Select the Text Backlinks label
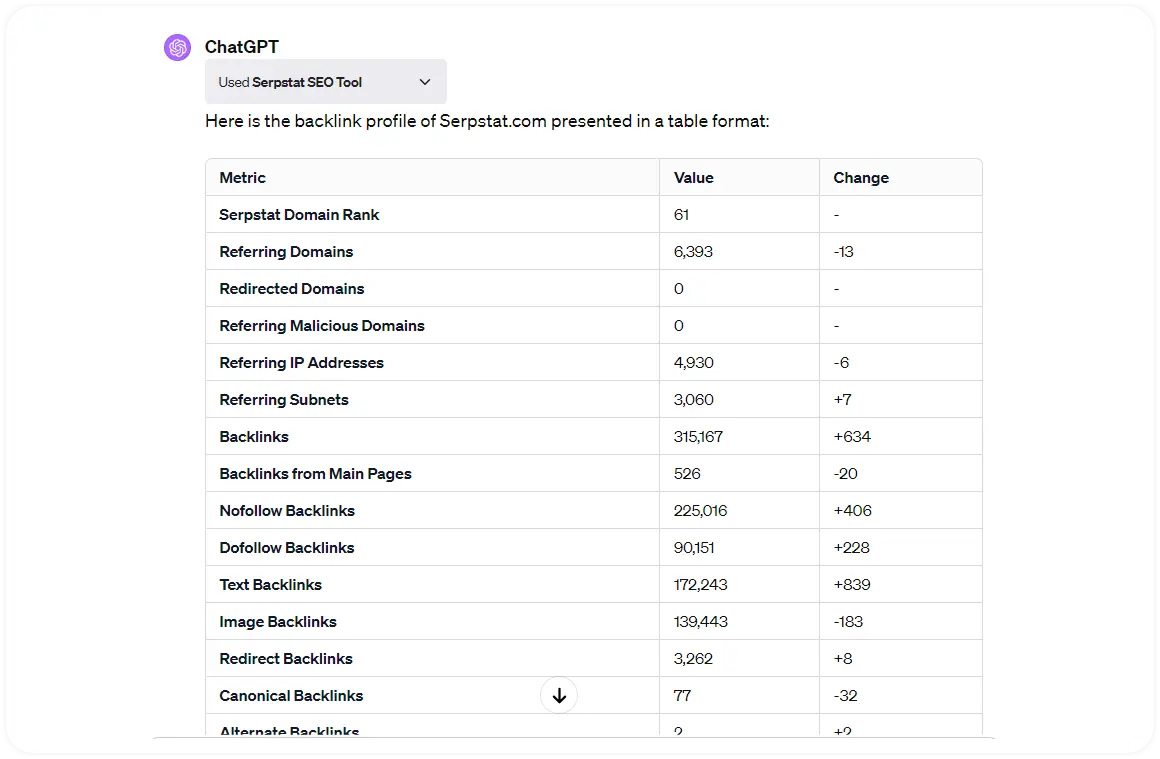This screenshot has width=1160, height=759. (x=271, y=584)
